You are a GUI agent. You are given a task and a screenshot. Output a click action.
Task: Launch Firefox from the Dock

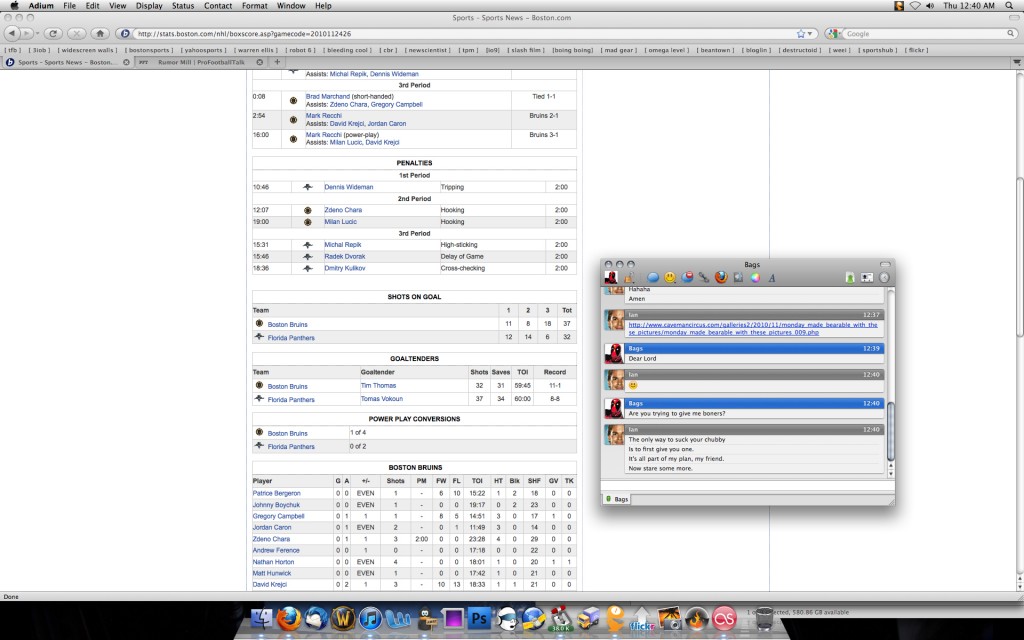coord(289,617)
